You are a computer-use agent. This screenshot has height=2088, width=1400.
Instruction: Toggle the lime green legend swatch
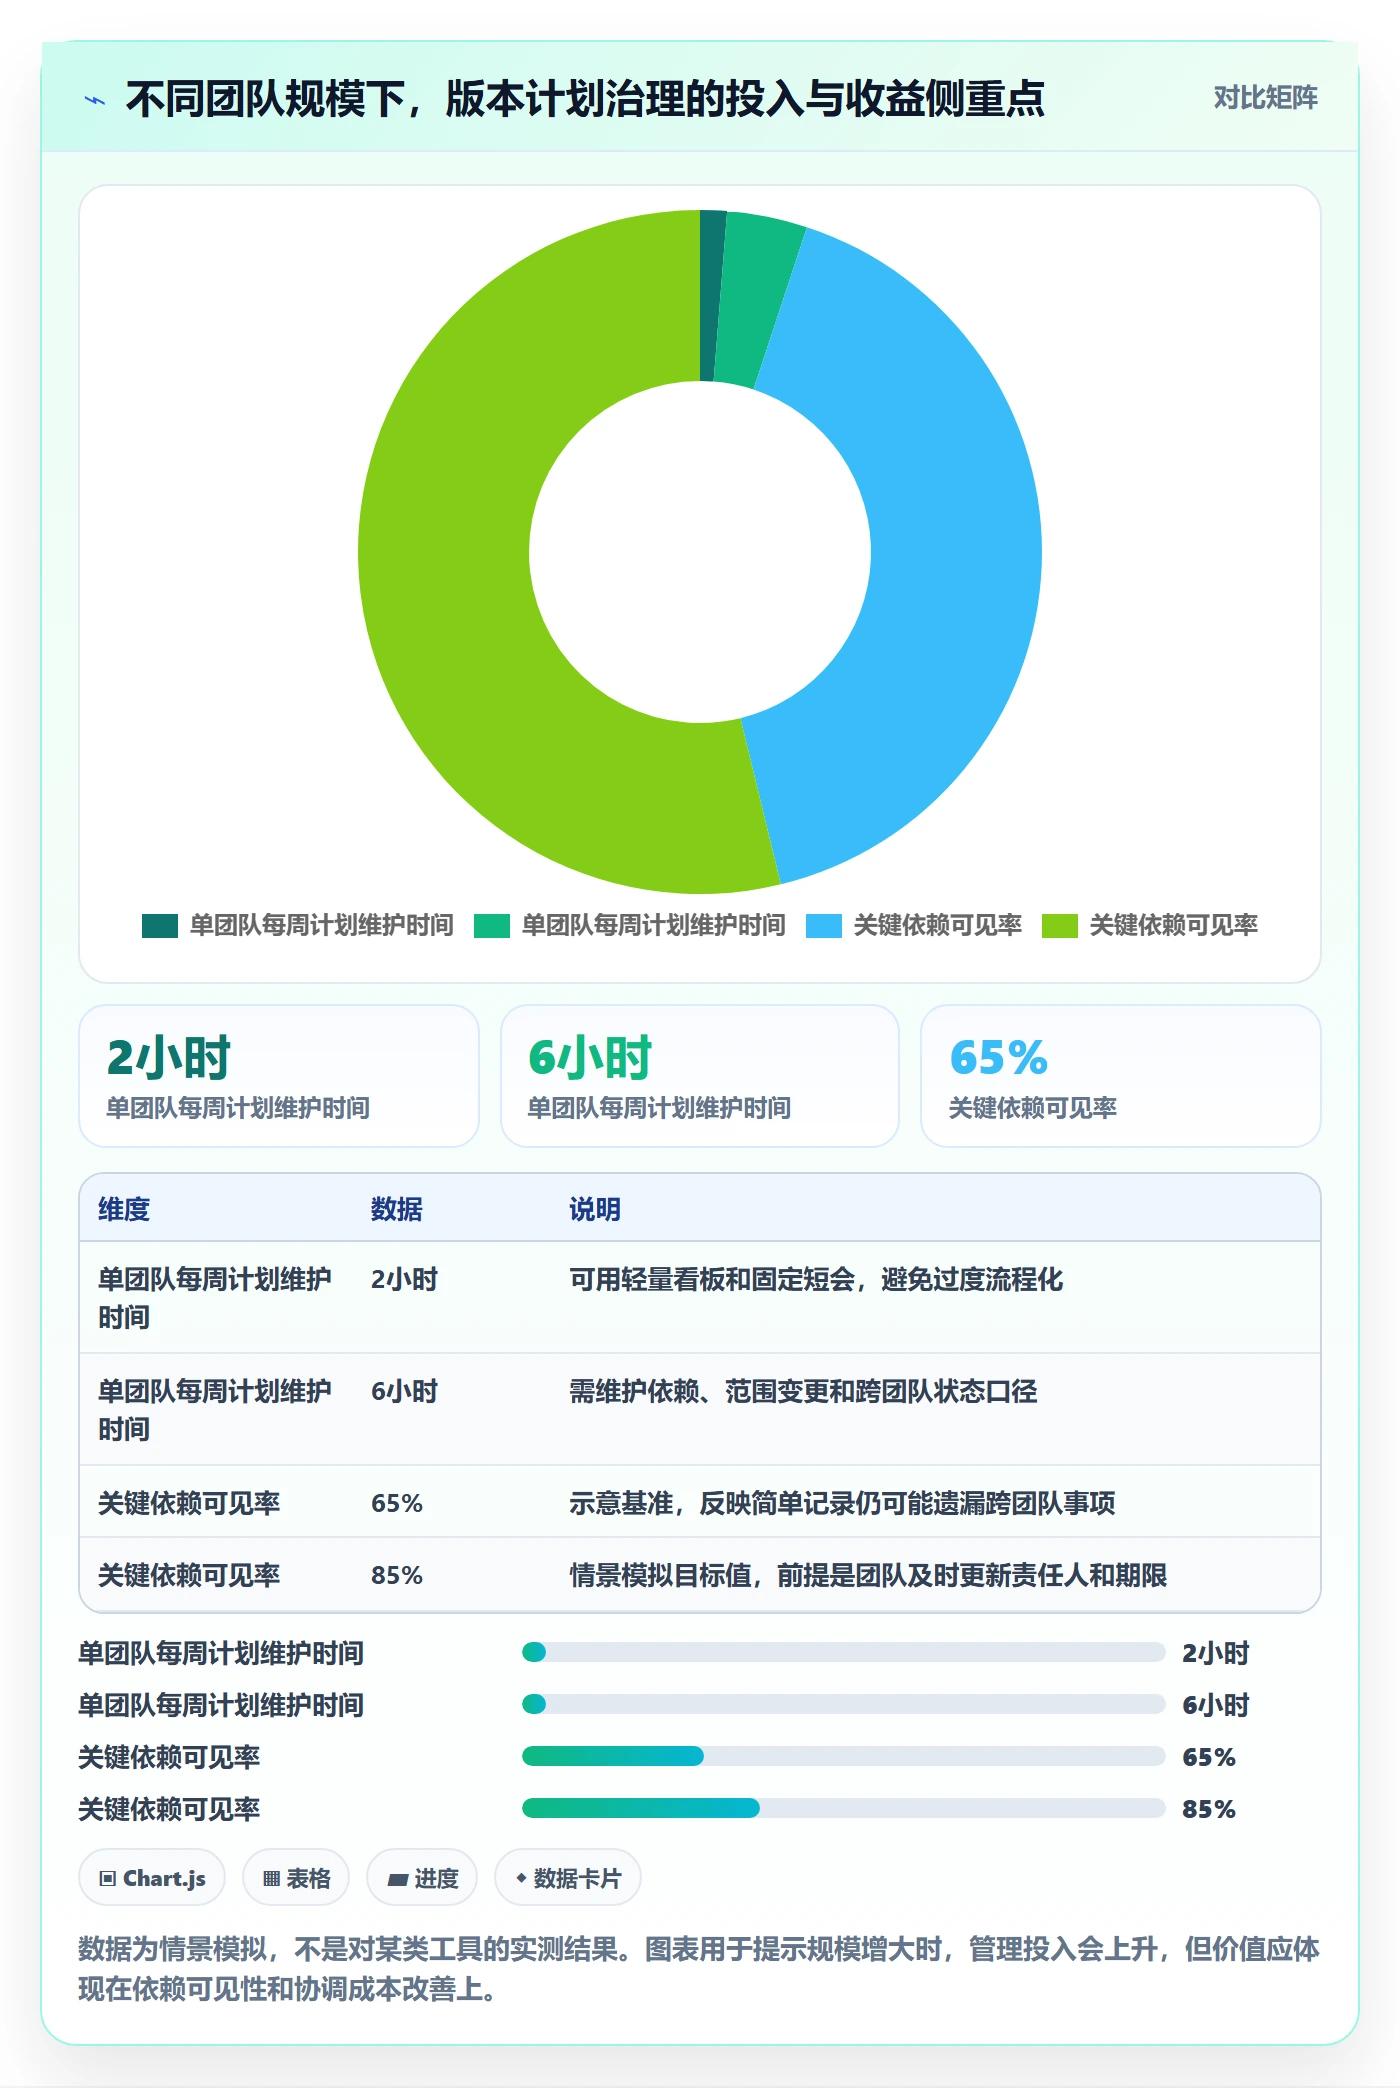[x=1060, y=926]
